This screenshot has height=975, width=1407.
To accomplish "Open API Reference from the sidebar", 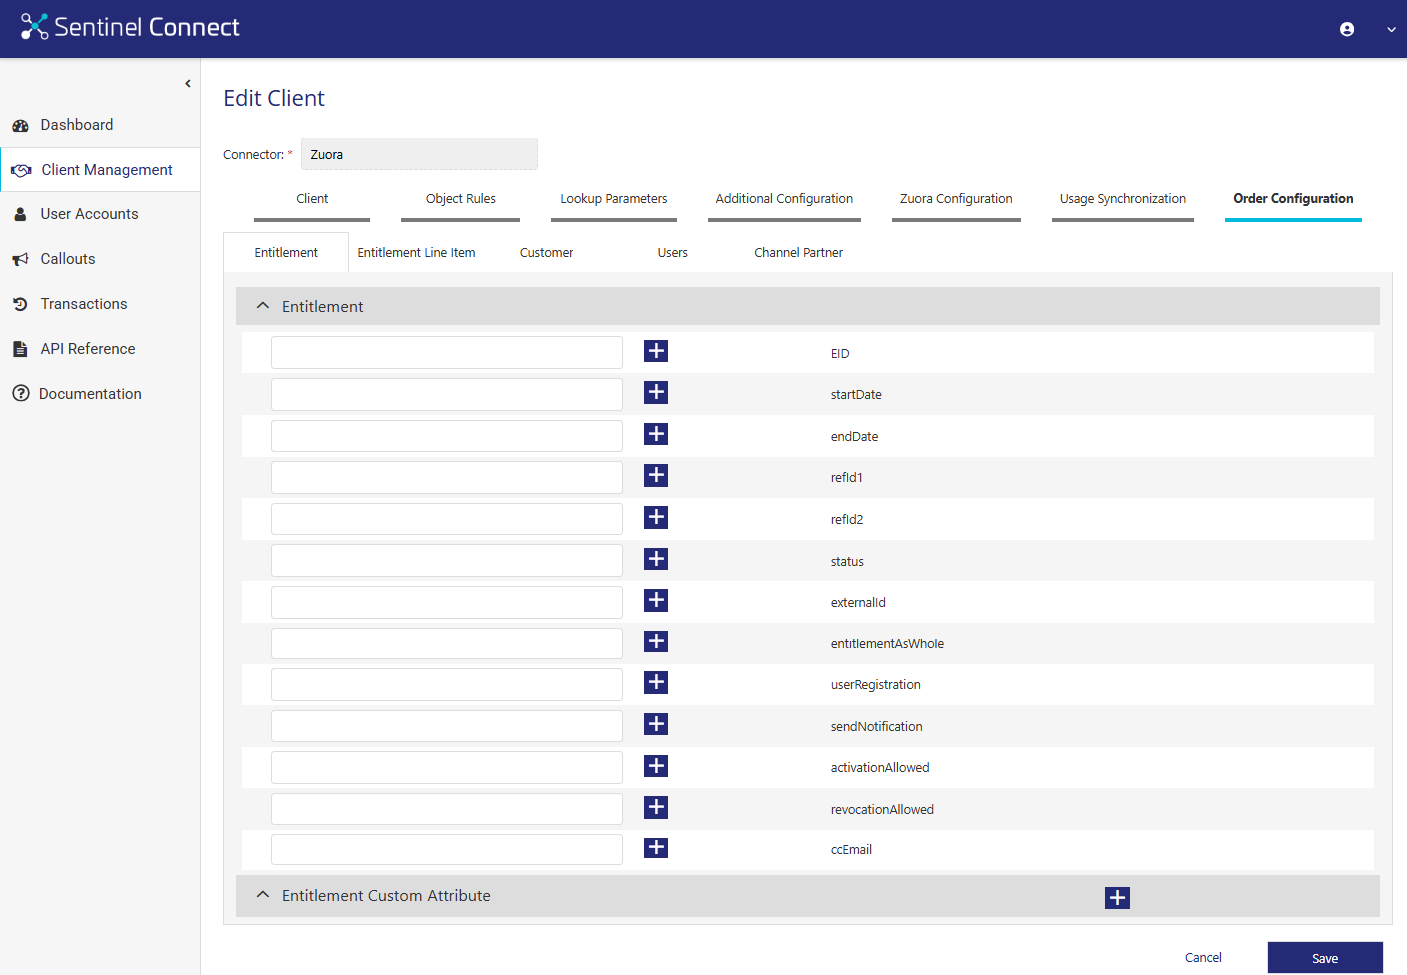I will (x=88, y=349).
